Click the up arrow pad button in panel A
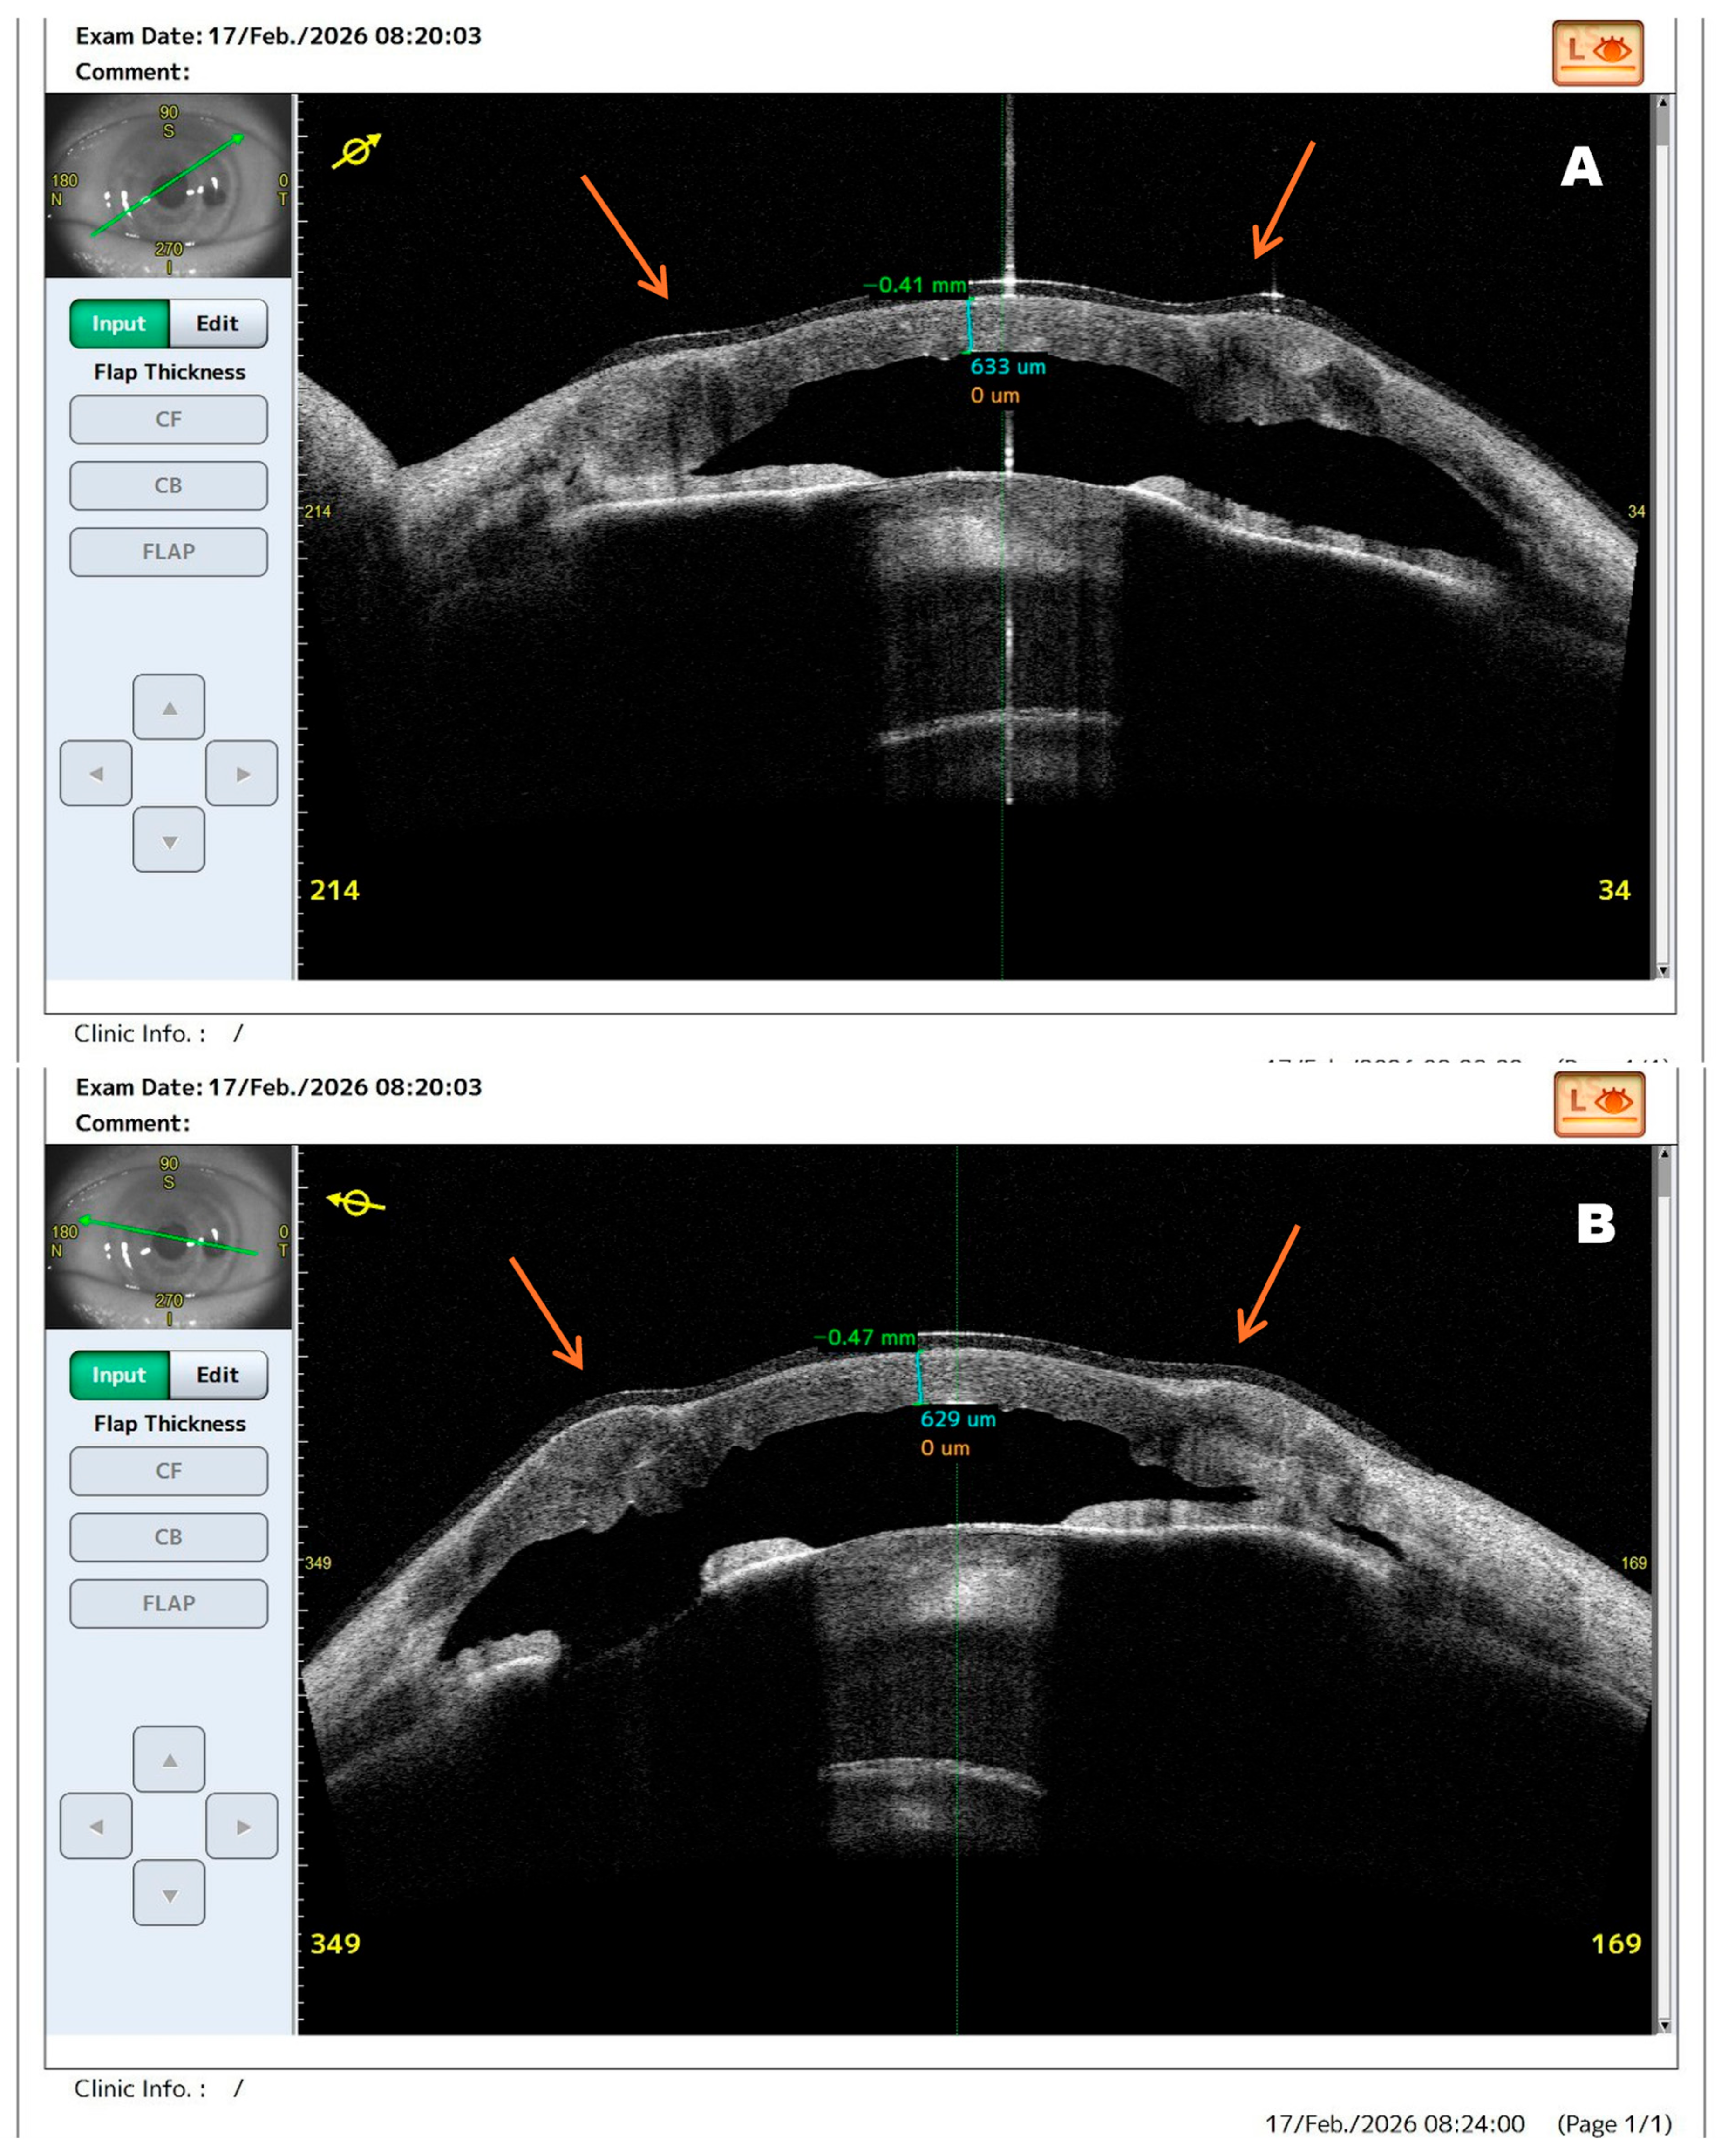The image size is (1728, 2156). click(x=169, y=707)
